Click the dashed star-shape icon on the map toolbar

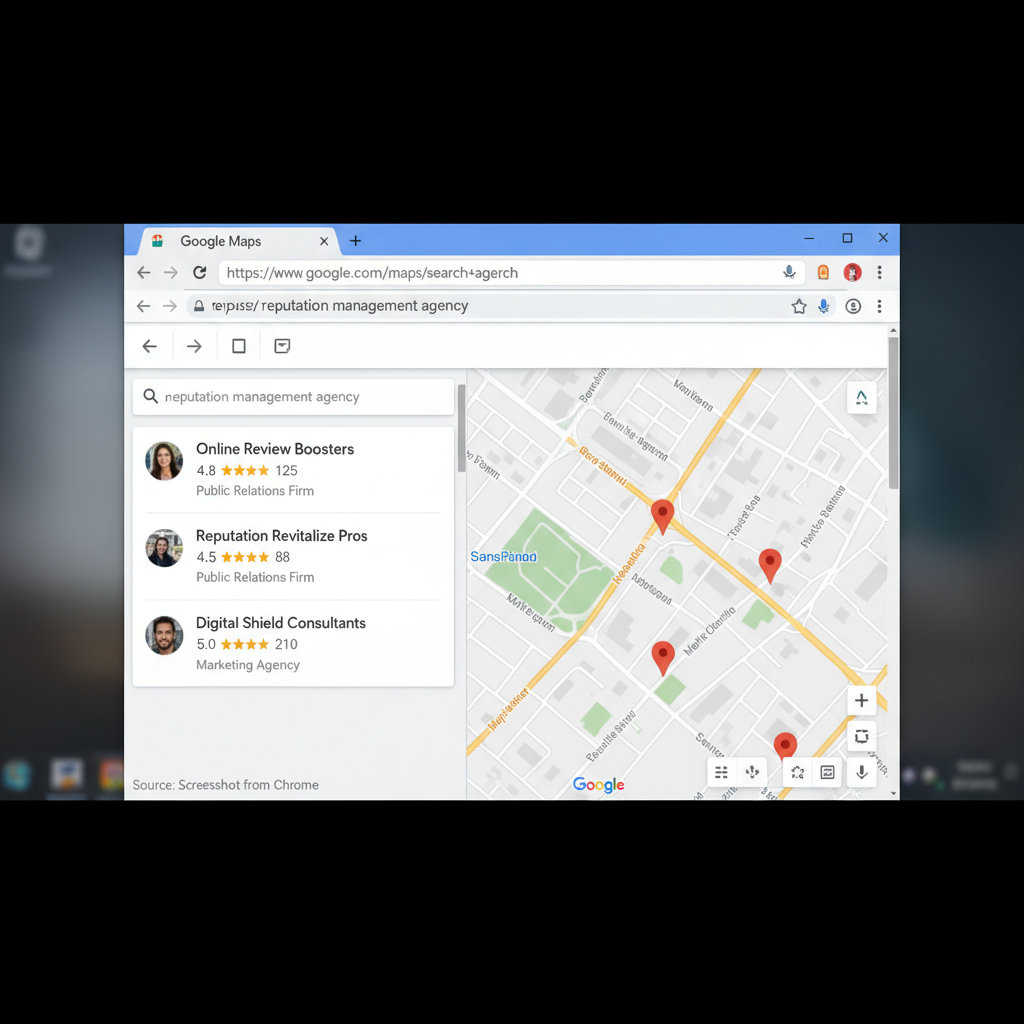click(797, 773)
